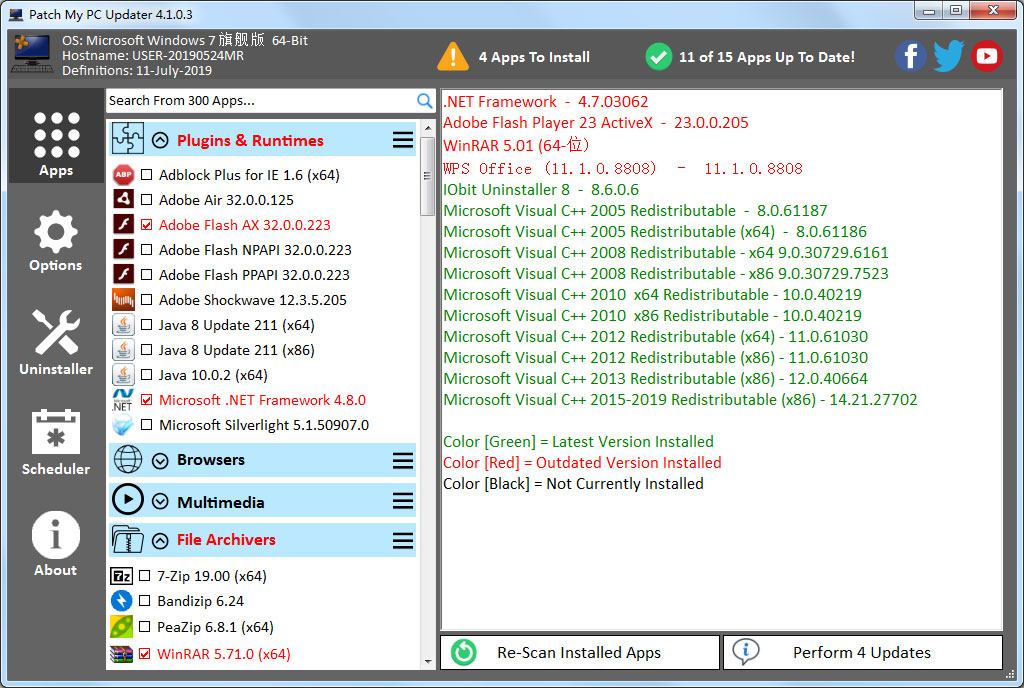Image resolution: width=1024 pixels, height=688 pixels.
Task: Open the Facebook page icon
Action: tap(910, 56)
